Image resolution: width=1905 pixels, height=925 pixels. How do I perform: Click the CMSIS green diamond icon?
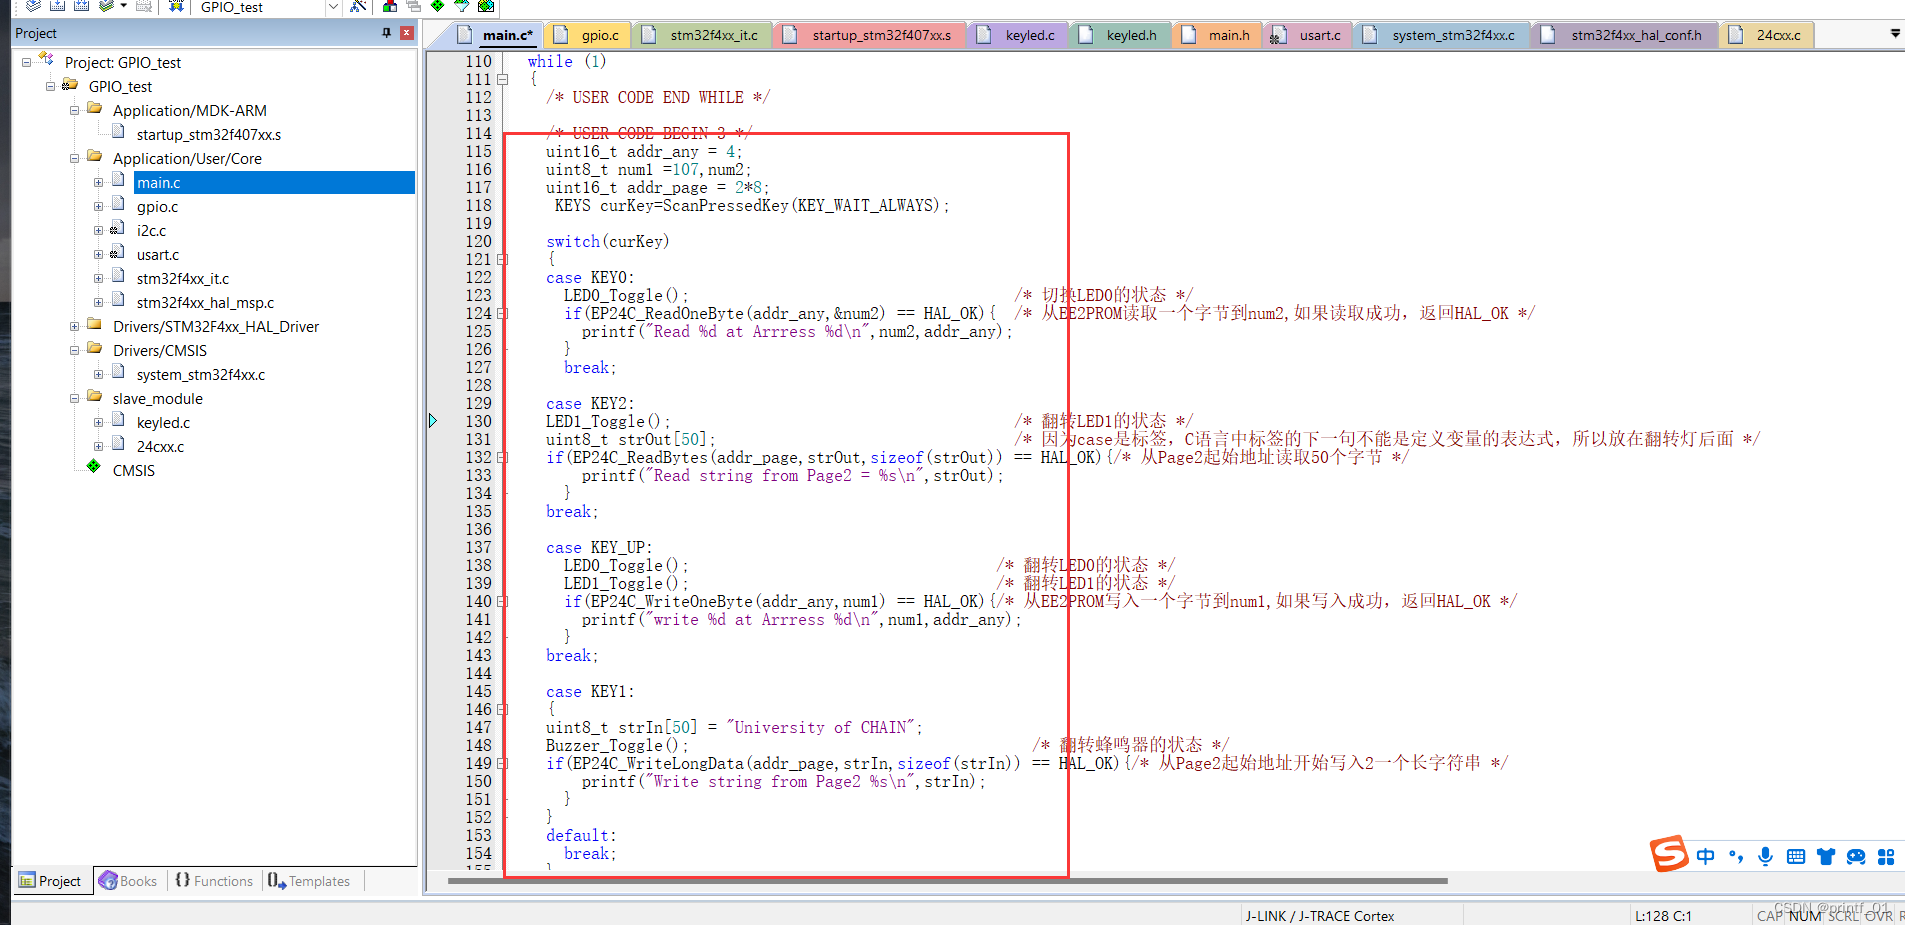93,466
